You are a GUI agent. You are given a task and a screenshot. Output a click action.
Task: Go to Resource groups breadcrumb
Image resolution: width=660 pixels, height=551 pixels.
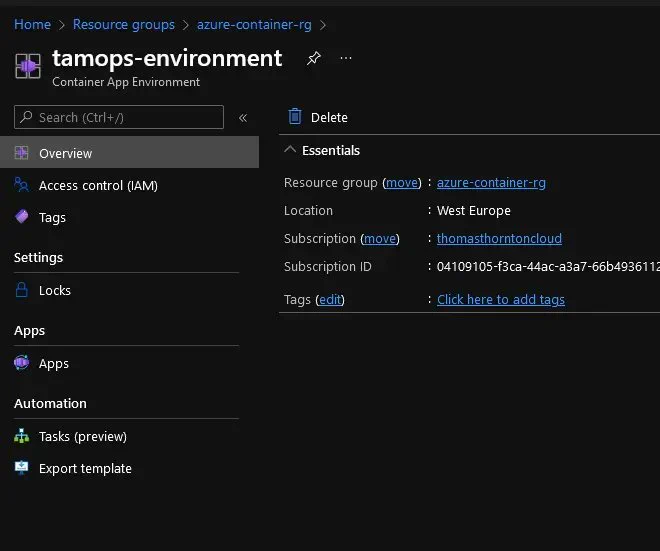124,24
